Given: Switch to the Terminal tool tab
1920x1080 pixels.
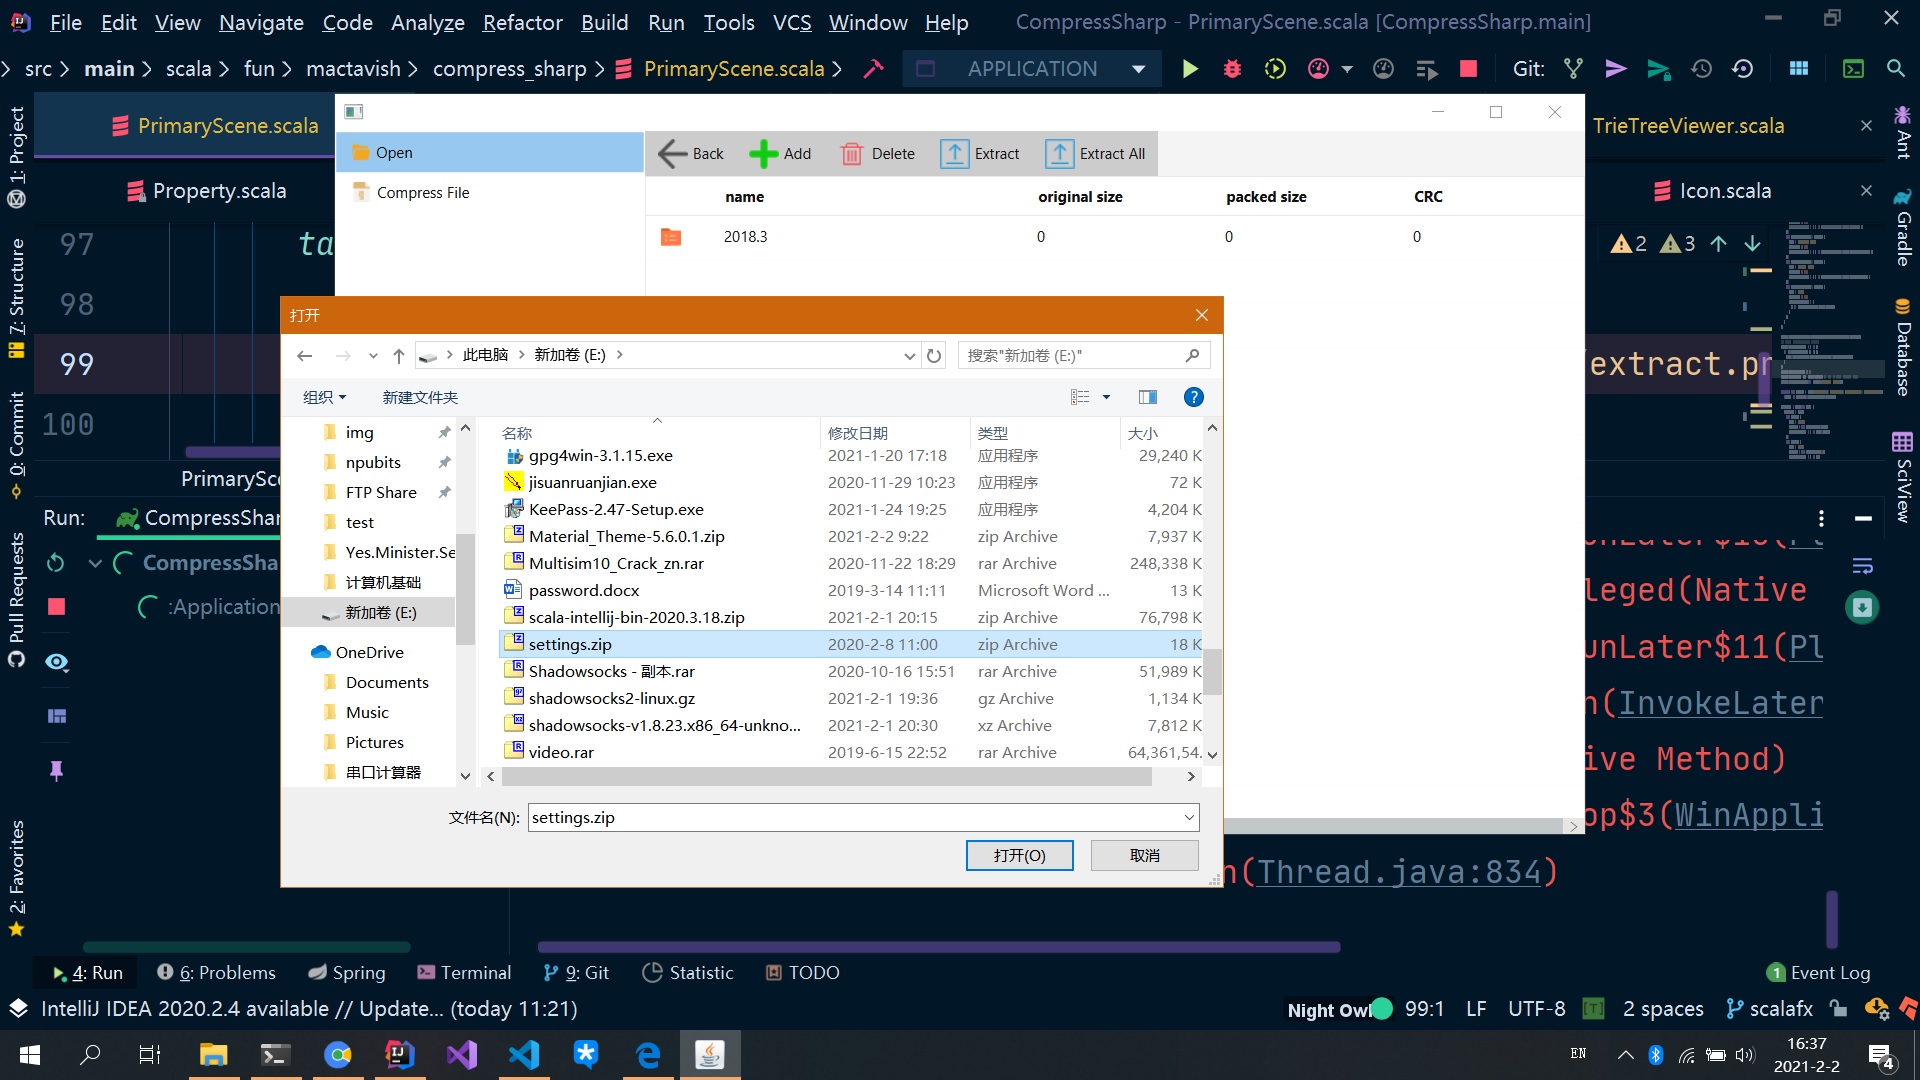Looking at the screenshot, I should 464,973.
